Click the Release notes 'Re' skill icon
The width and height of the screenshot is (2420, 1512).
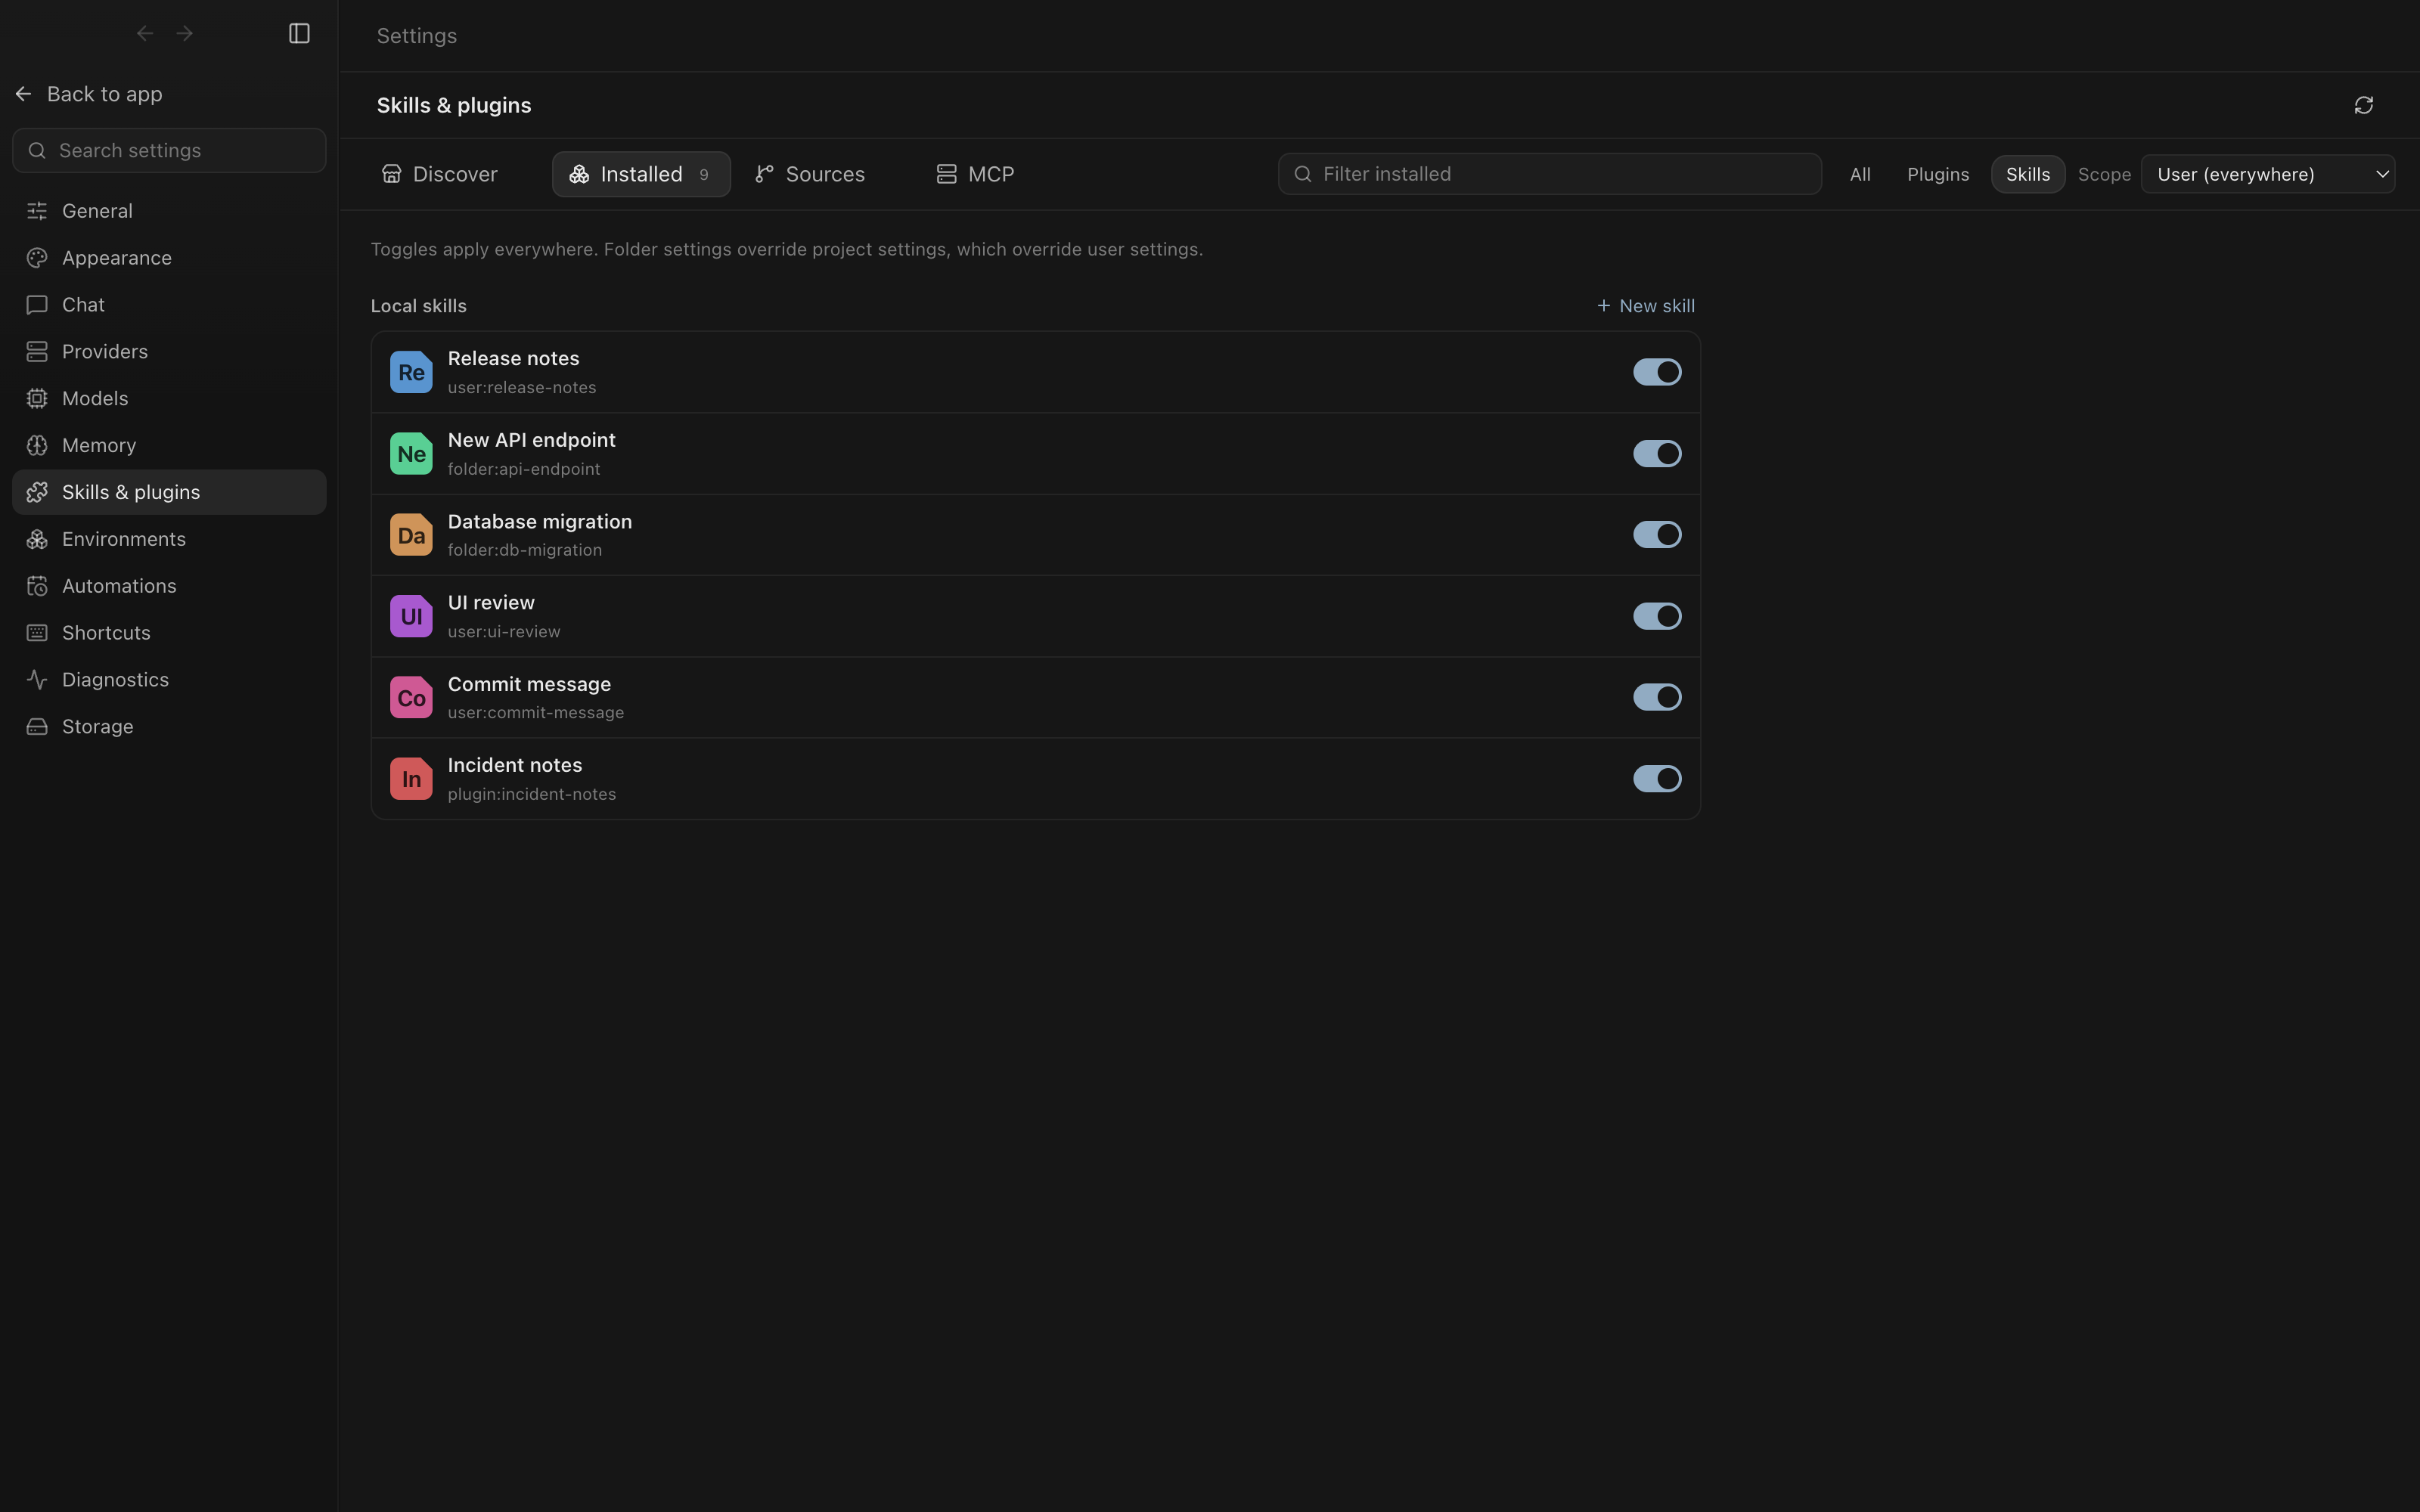(x=411, y=372)
